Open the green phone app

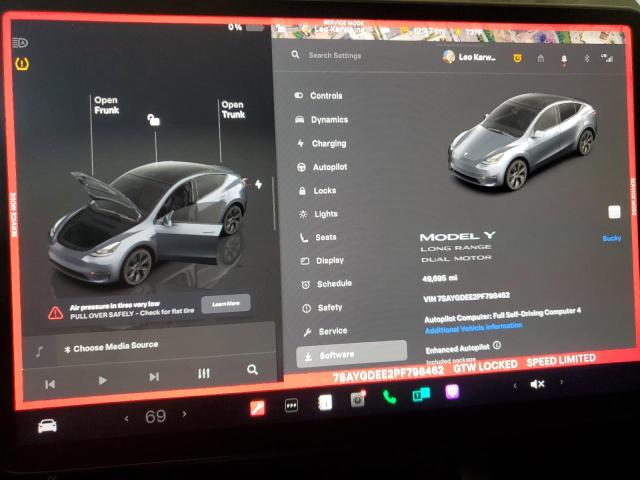pos(389,397)
